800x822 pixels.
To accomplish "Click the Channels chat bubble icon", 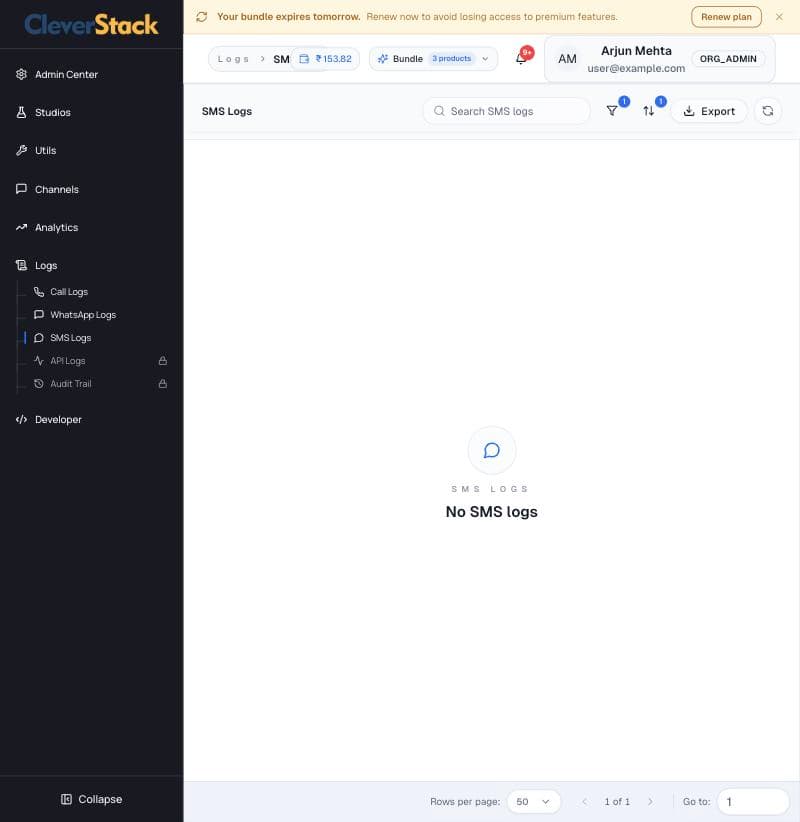I will pyautogui.click(x=21, y=189).
